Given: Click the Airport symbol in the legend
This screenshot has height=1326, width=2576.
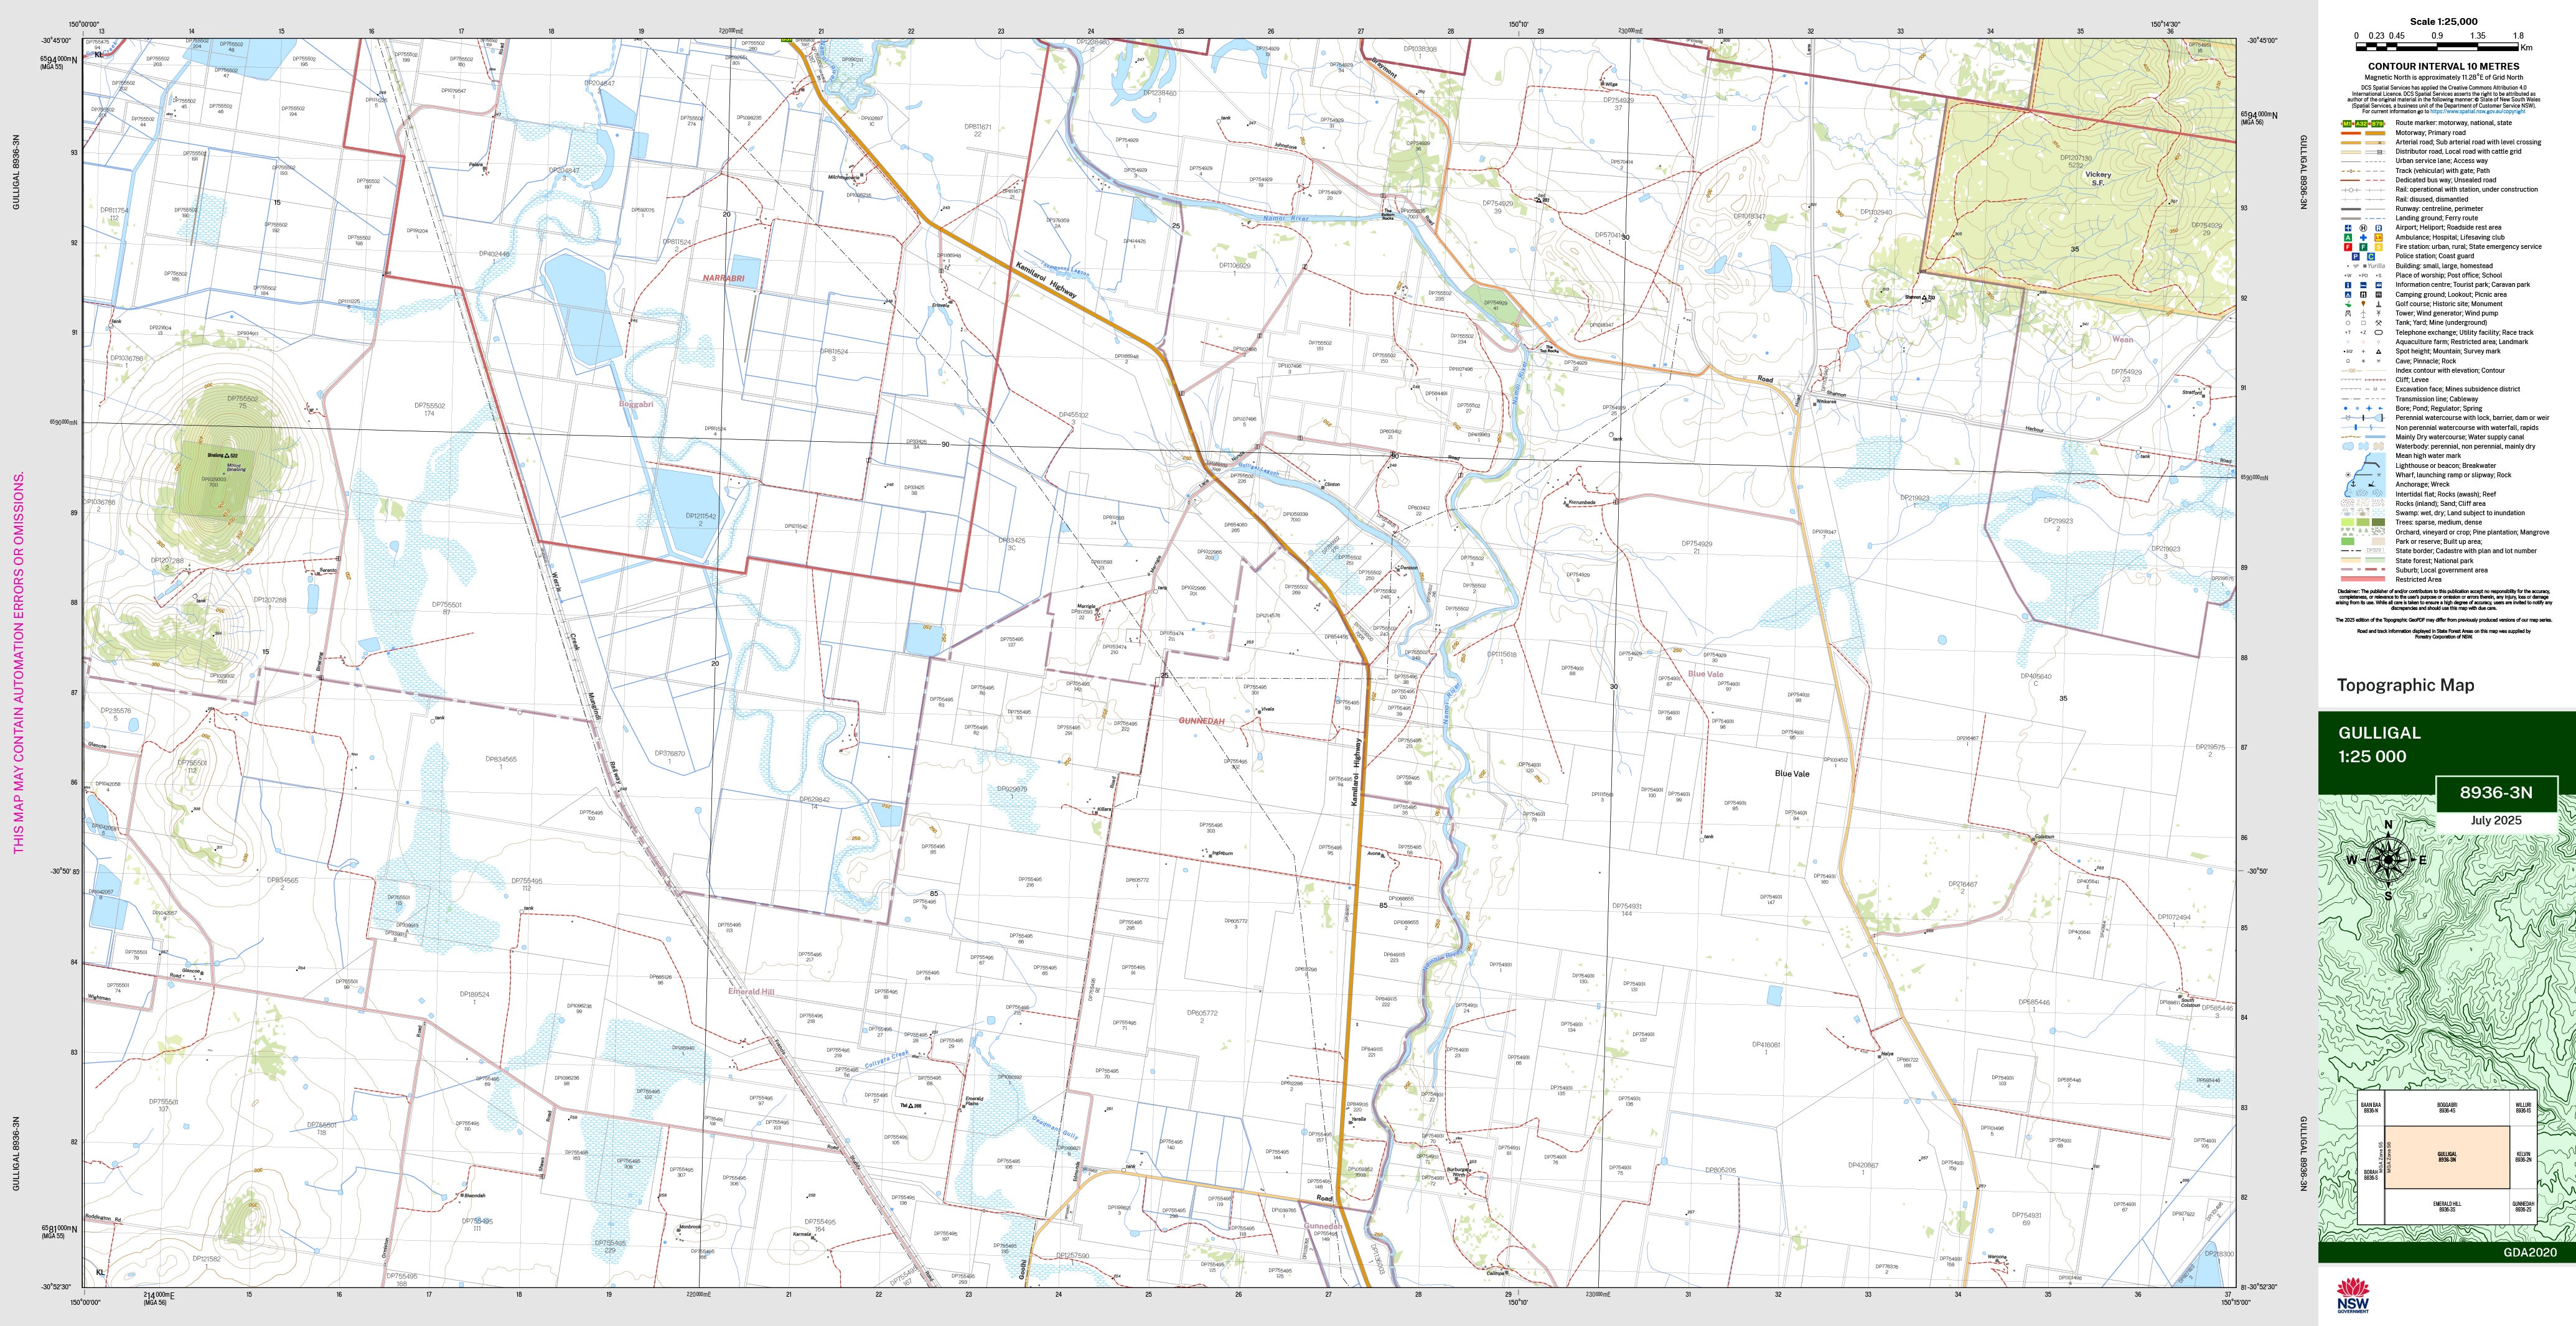Looking at the screenshot, I should coord(2349,228).
